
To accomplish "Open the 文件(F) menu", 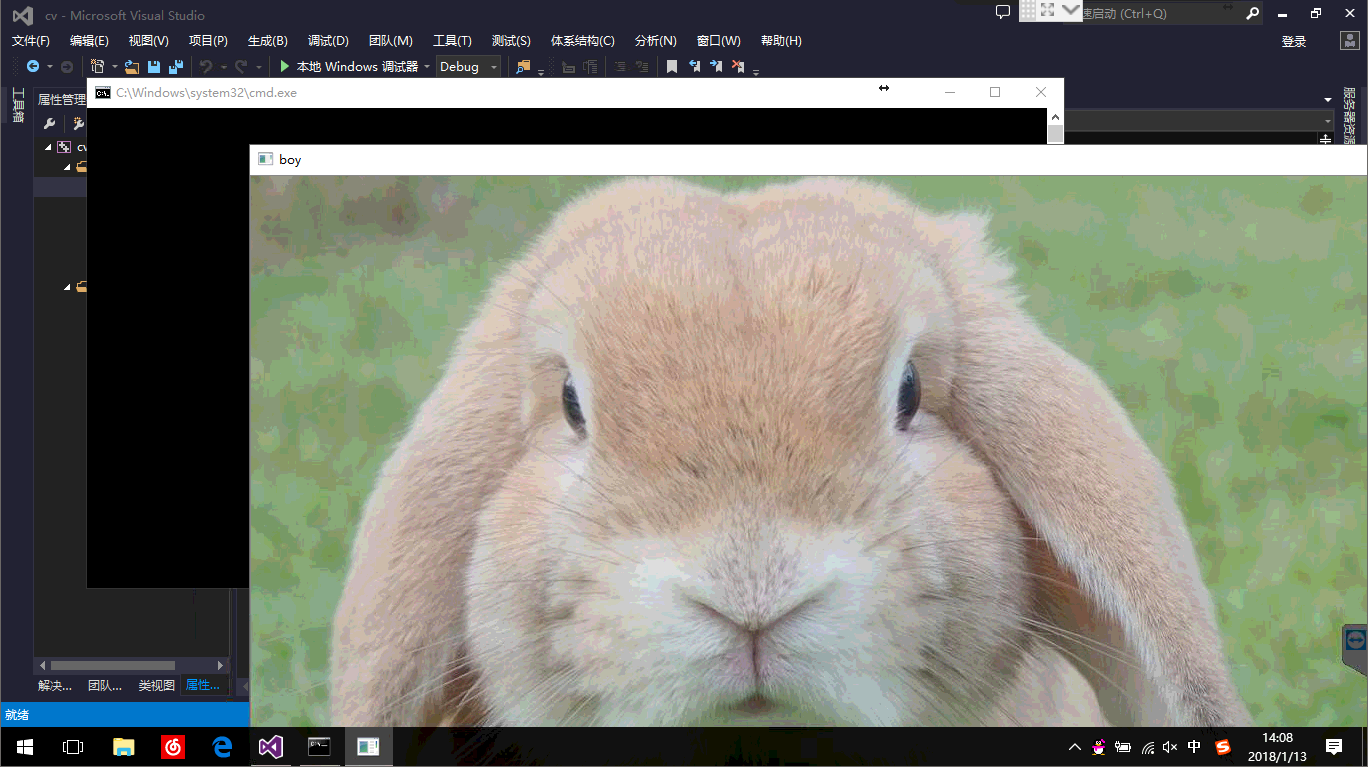I will [x=31, y=41].
